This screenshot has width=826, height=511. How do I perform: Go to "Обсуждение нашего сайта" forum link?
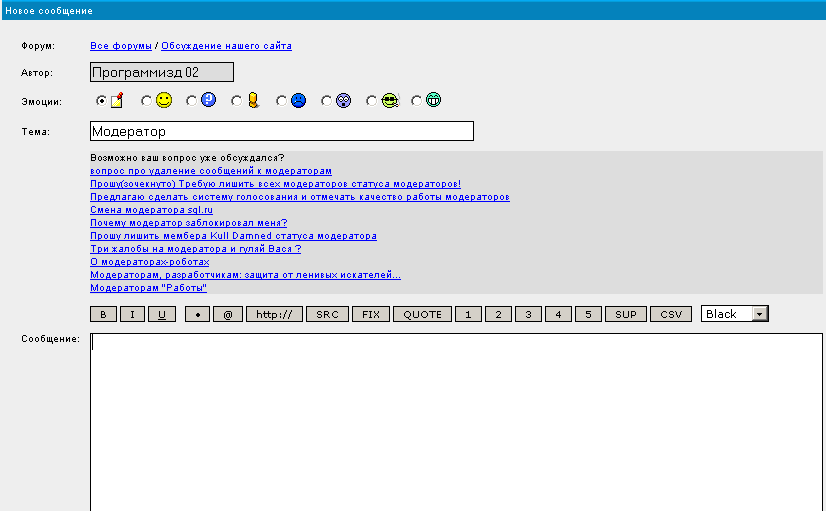pos(226,46)
